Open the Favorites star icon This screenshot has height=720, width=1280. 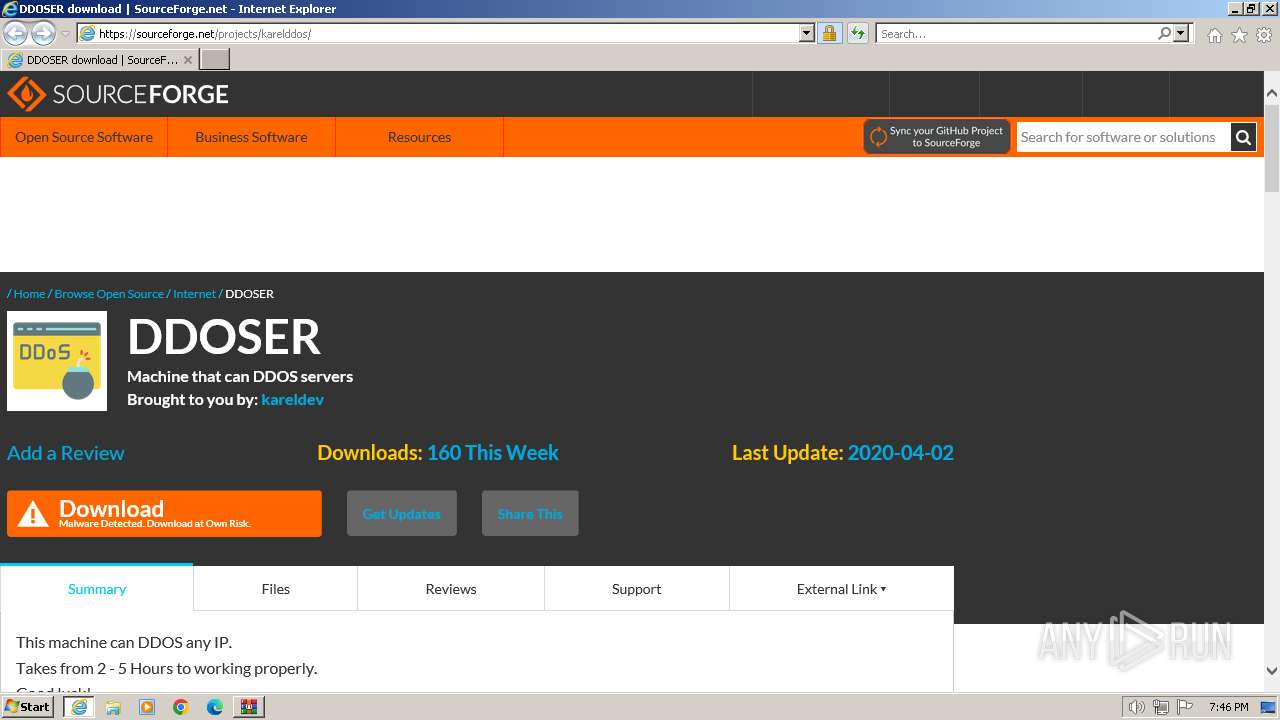1239,35
